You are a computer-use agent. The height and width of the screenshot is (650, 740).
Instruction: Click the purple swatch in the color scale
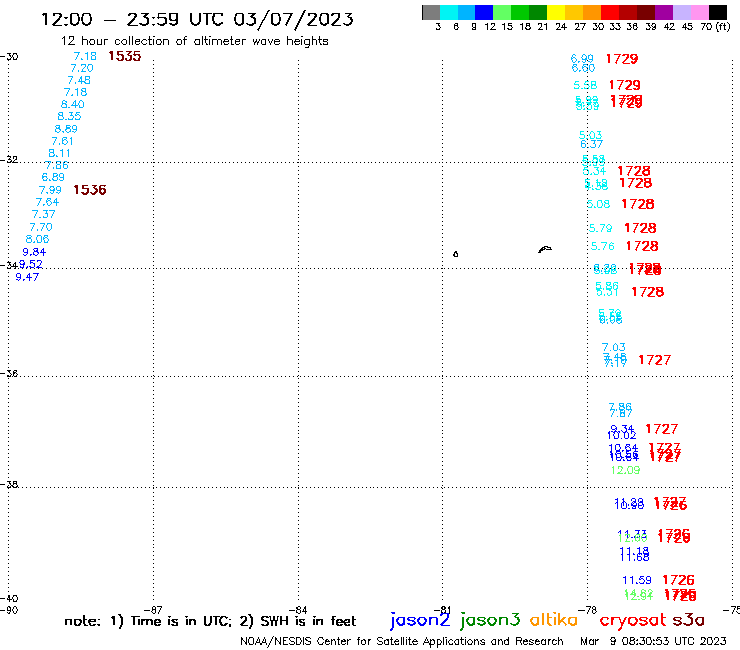coord(664,12)
